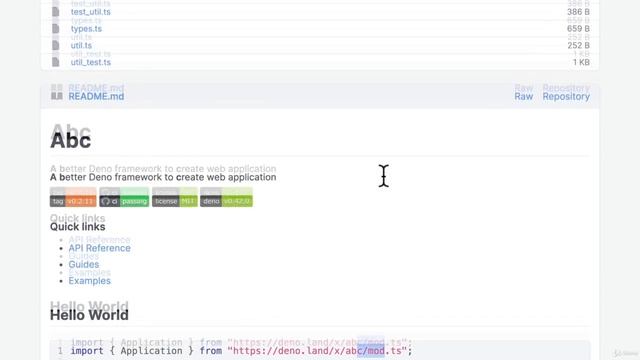Open the API Reference link

(x=100, y=248)
